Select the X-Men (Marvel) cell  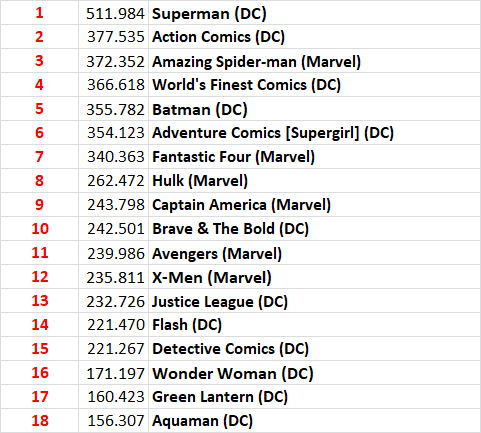(x=314, y=277)
